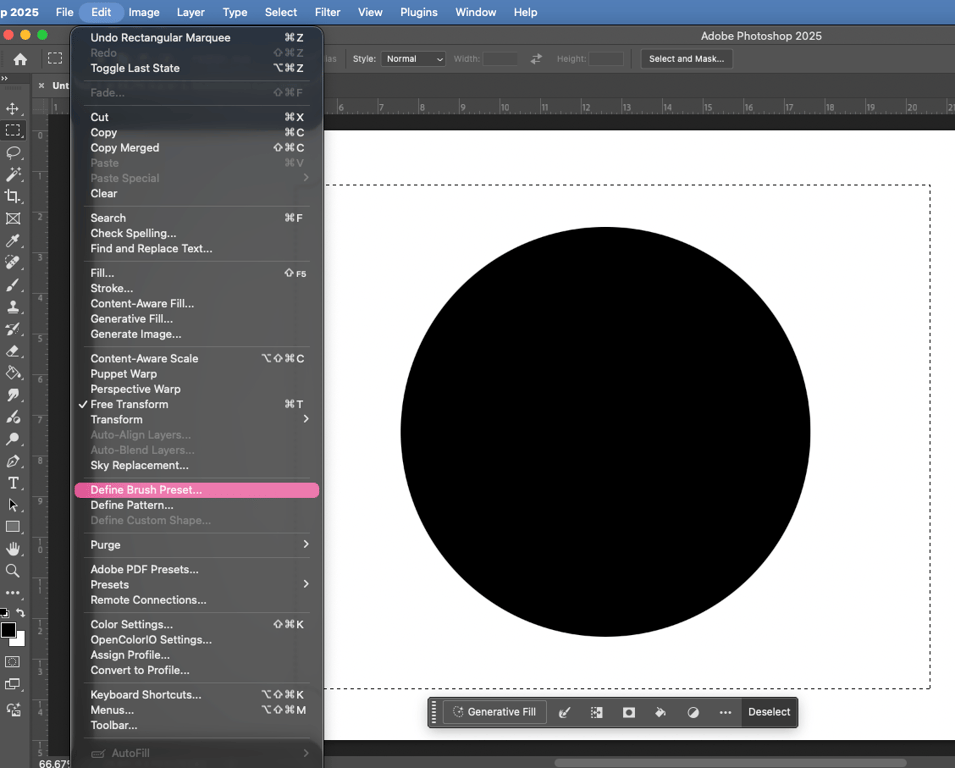Select the Horizontal Type tool
The width and height of the screenshot is (955, 768).
point(12,483)
